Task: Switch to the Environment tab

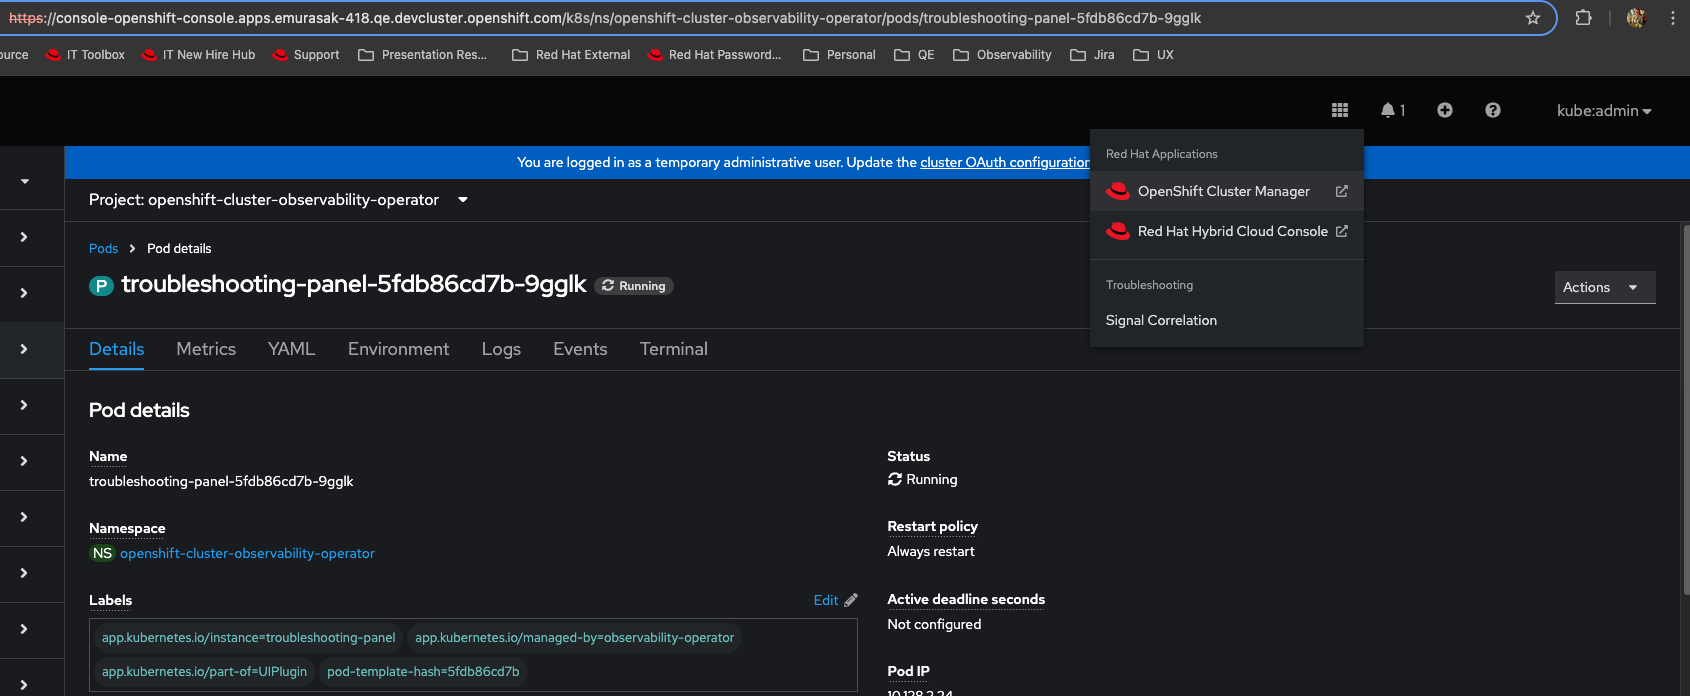Action: (398, 349)
